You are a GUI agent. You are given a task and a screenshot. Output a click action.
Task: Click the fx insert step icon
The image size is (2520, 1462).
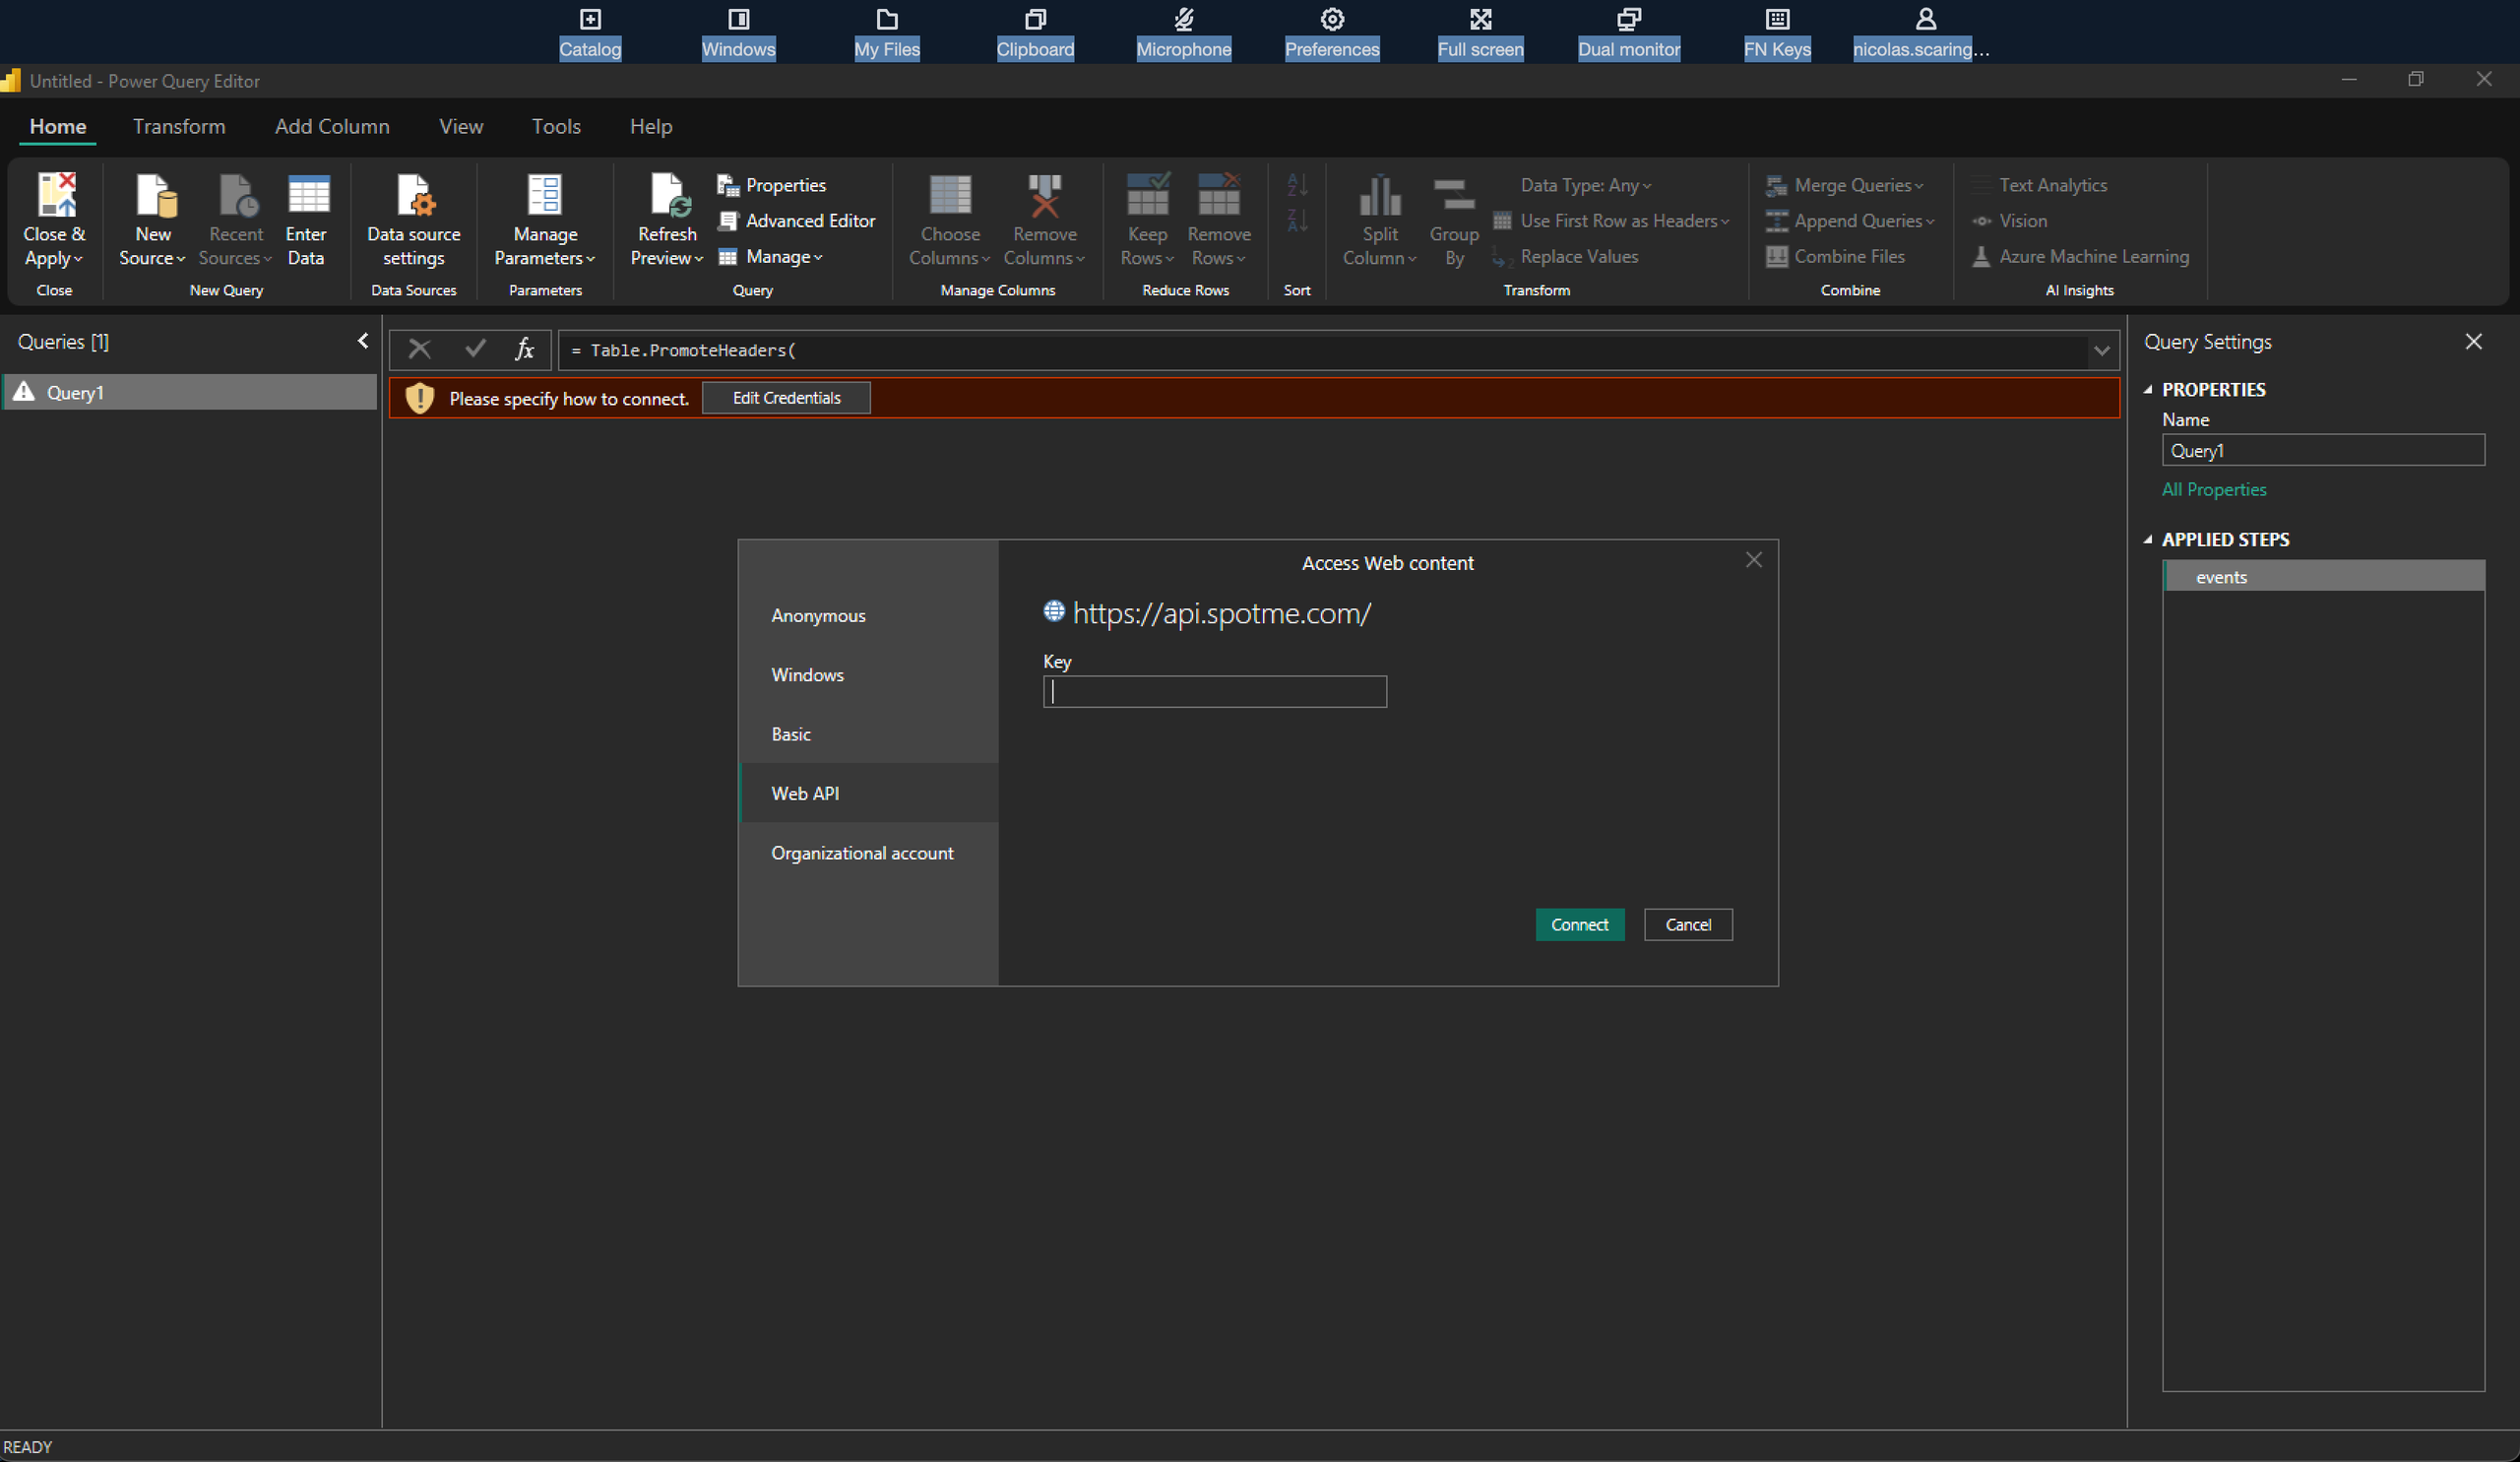524,349
